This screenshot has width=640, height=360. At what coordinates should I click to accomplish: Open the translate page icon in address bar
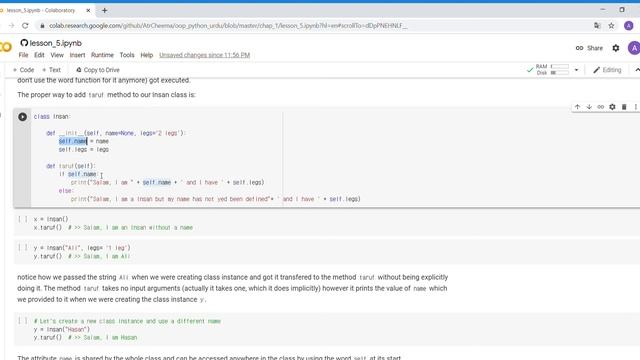pos(597,26)
